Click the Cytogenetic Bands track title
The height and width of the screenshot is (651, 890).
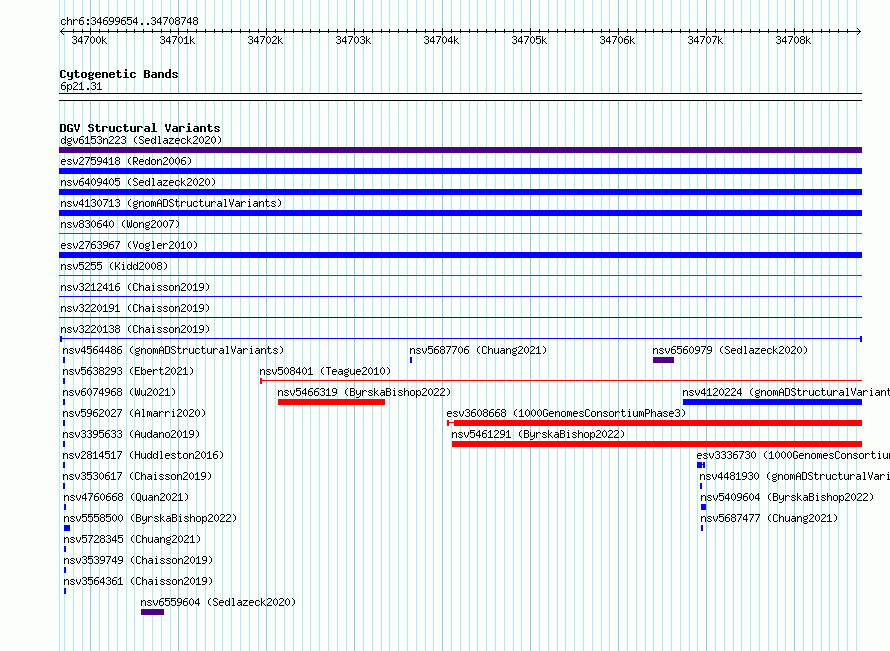click(x=119, y=74)
